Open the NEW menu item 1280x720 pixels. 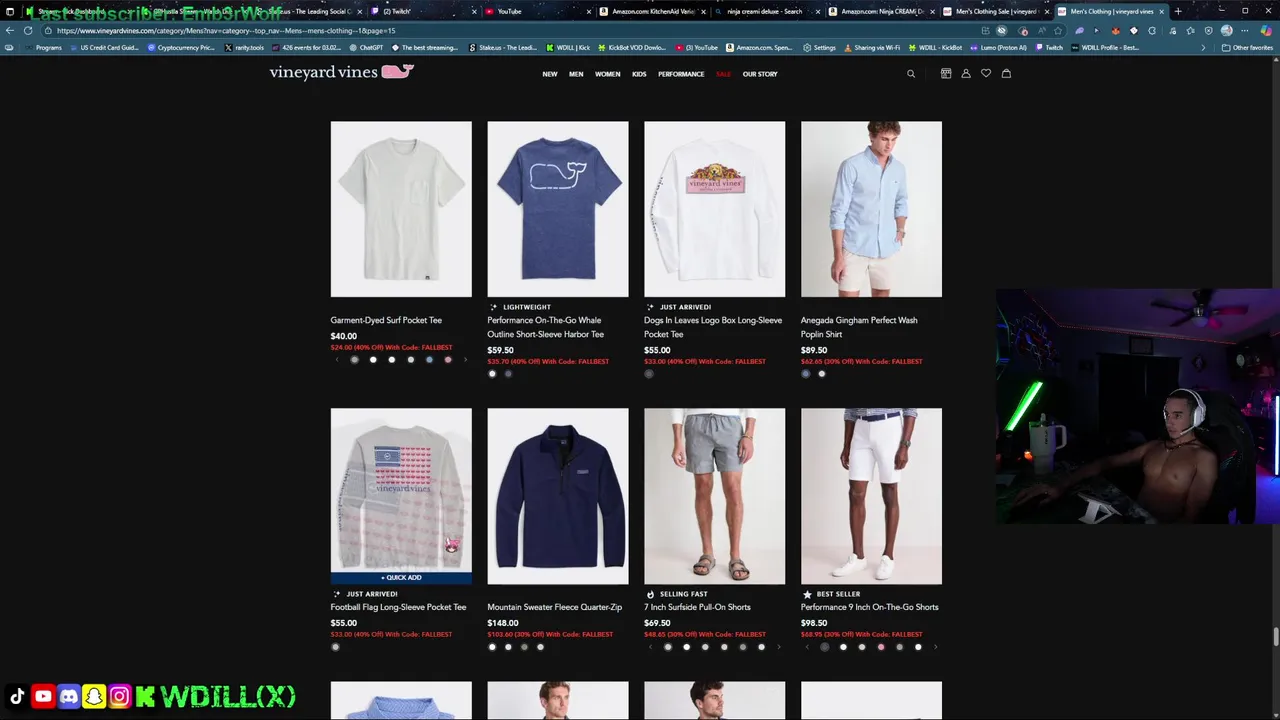click(x=550, y=74)
